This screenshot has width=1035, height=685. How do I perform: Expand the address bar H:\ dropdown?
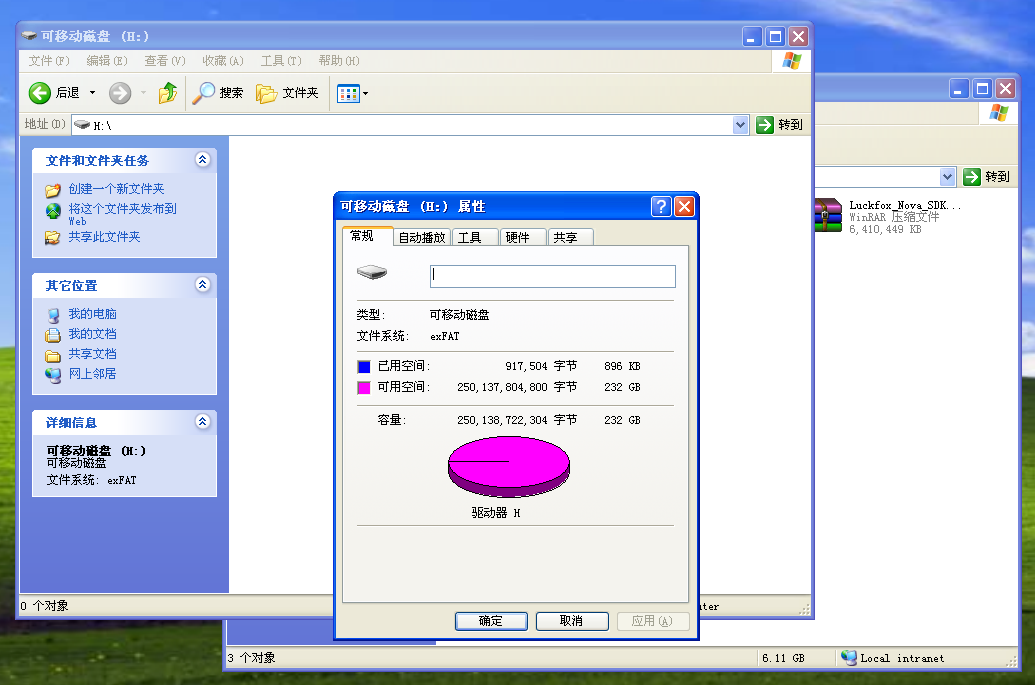pos(740,125)
